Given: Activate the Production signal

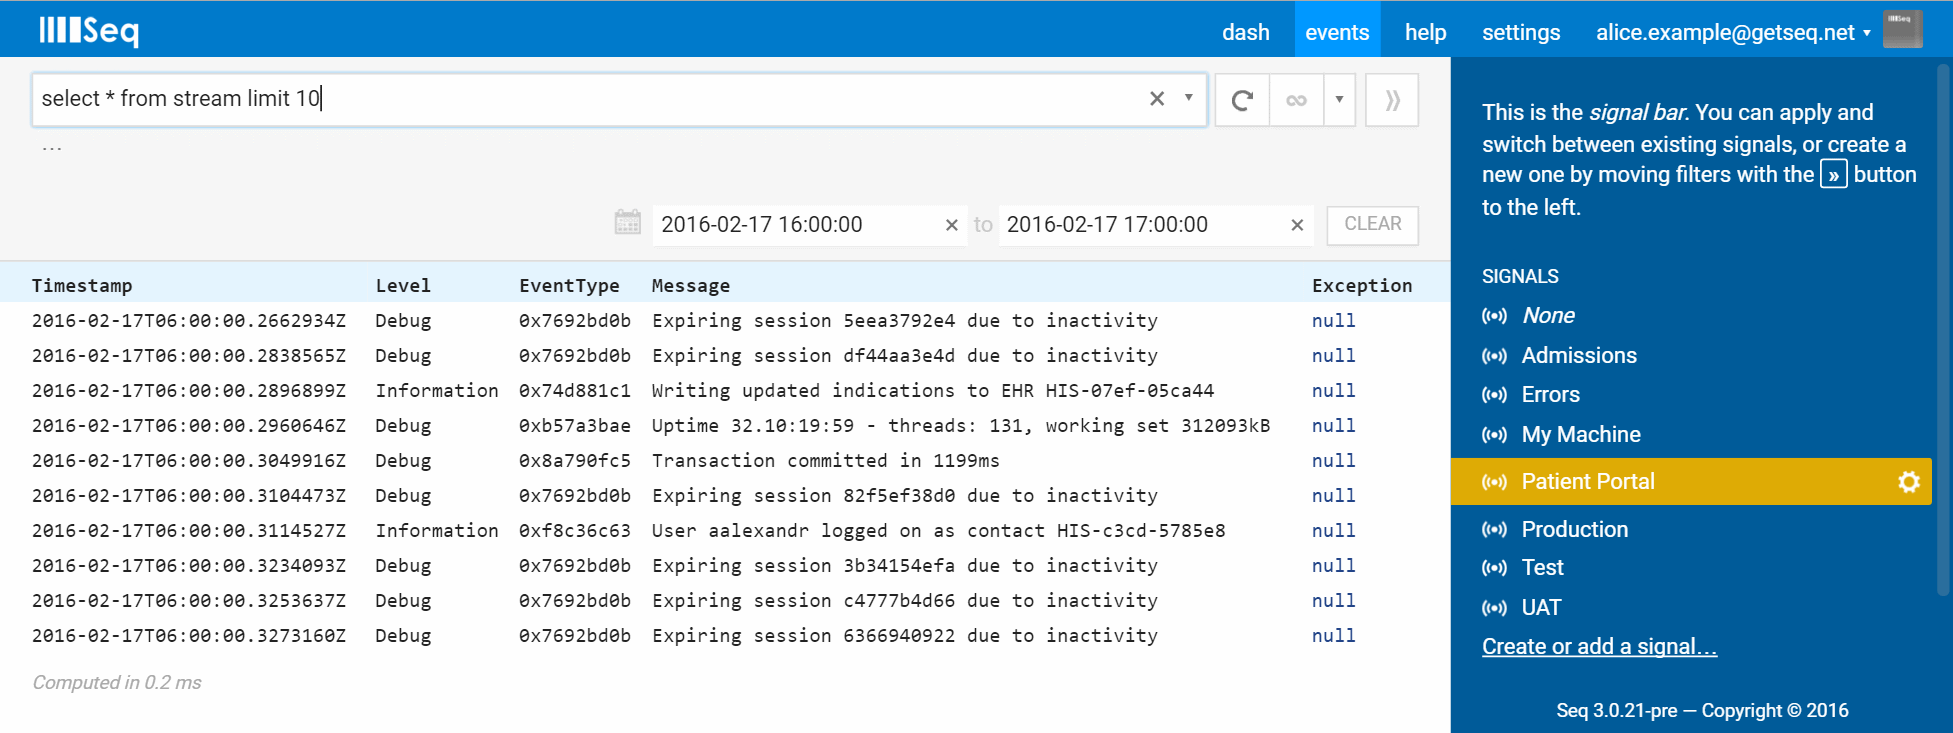Looking at the screenshot, I should [1574, 530].
